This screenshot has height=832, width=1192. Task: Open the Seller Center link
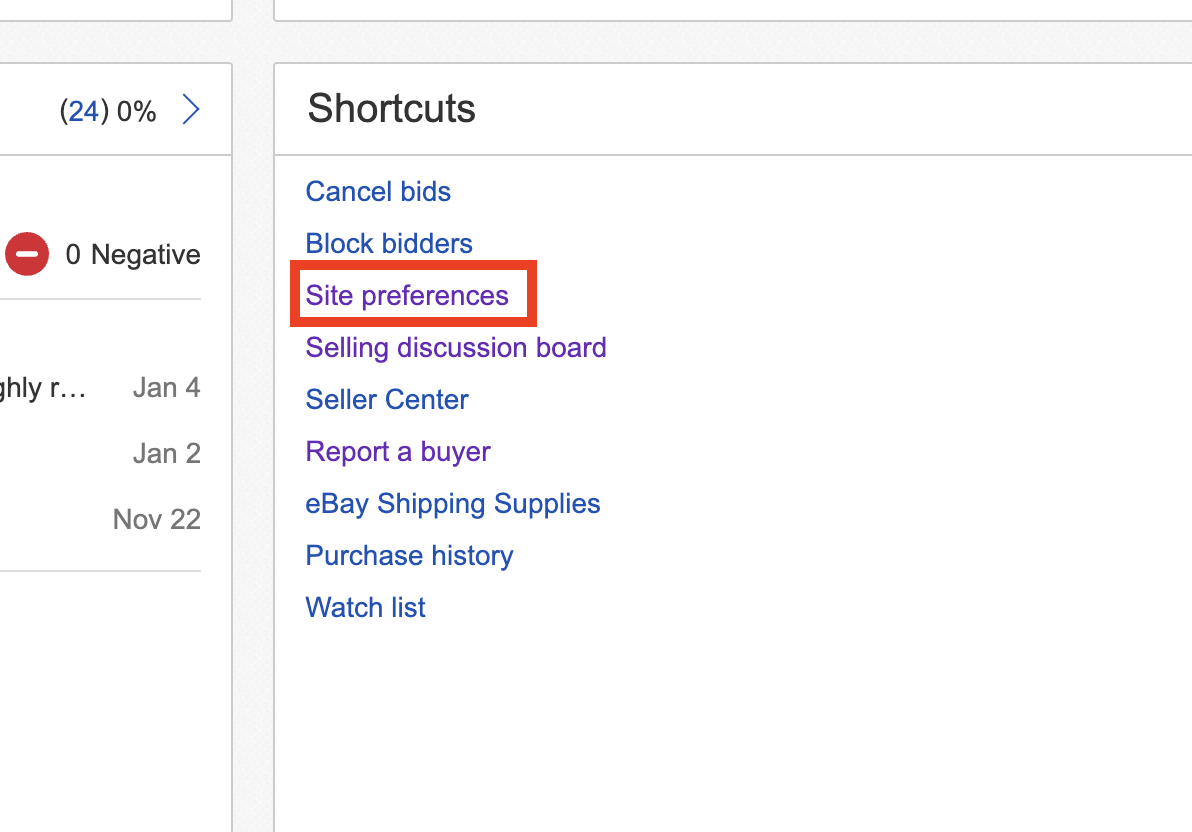(387, 399)
